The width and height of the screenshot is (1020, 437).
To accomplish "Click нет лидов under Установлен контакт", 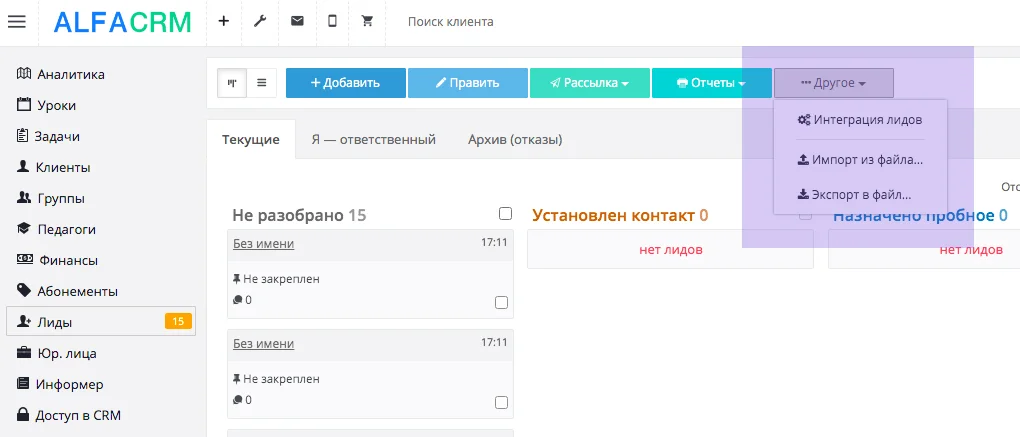I will coord(671,250).
